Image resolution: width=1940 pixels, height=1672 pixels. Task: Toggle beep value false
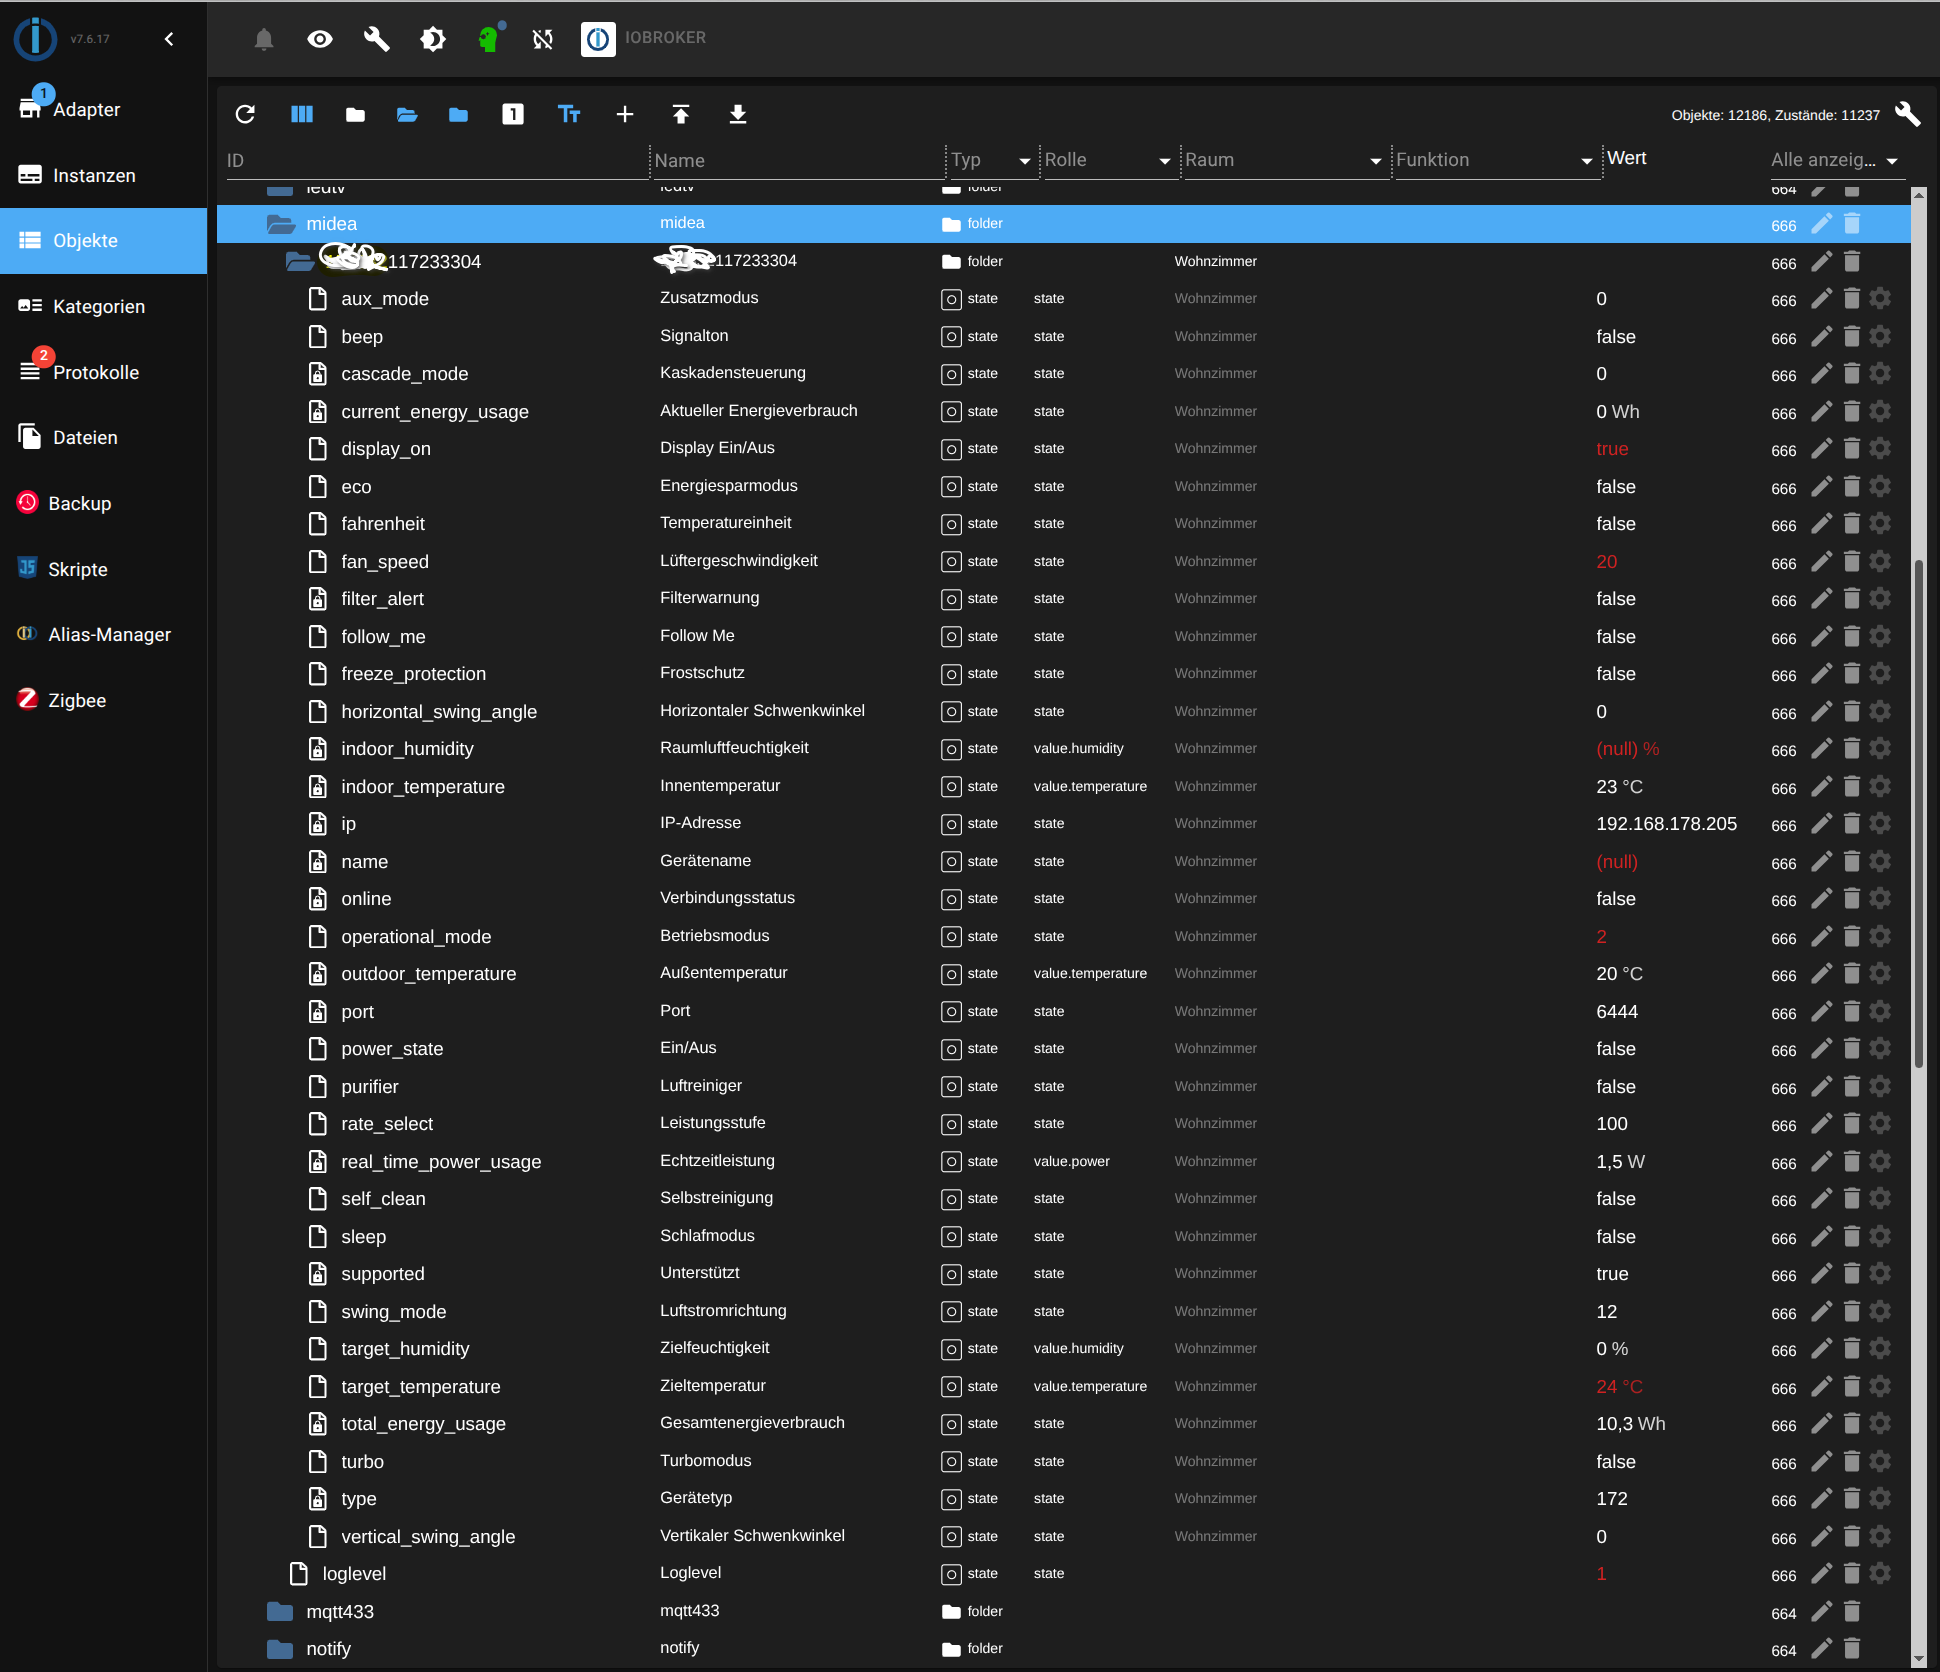point(1616,337)
